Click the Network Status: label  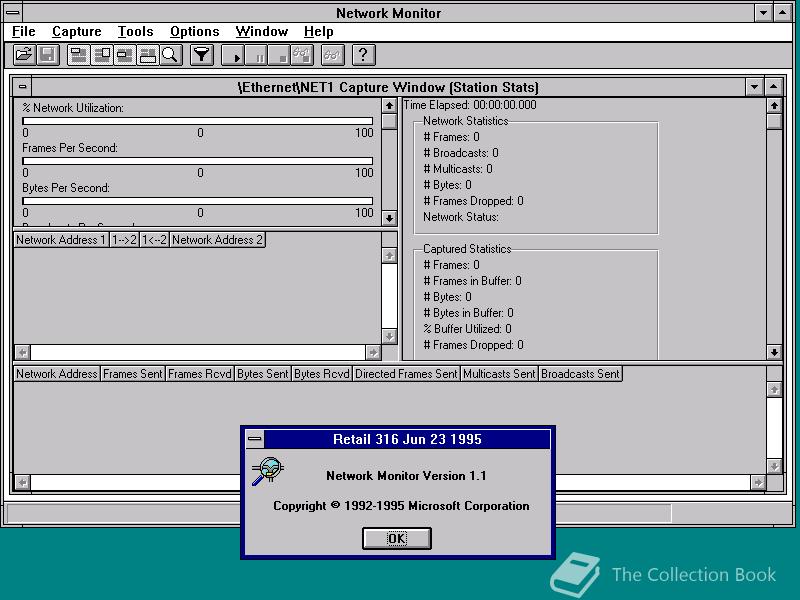point(461,217)
